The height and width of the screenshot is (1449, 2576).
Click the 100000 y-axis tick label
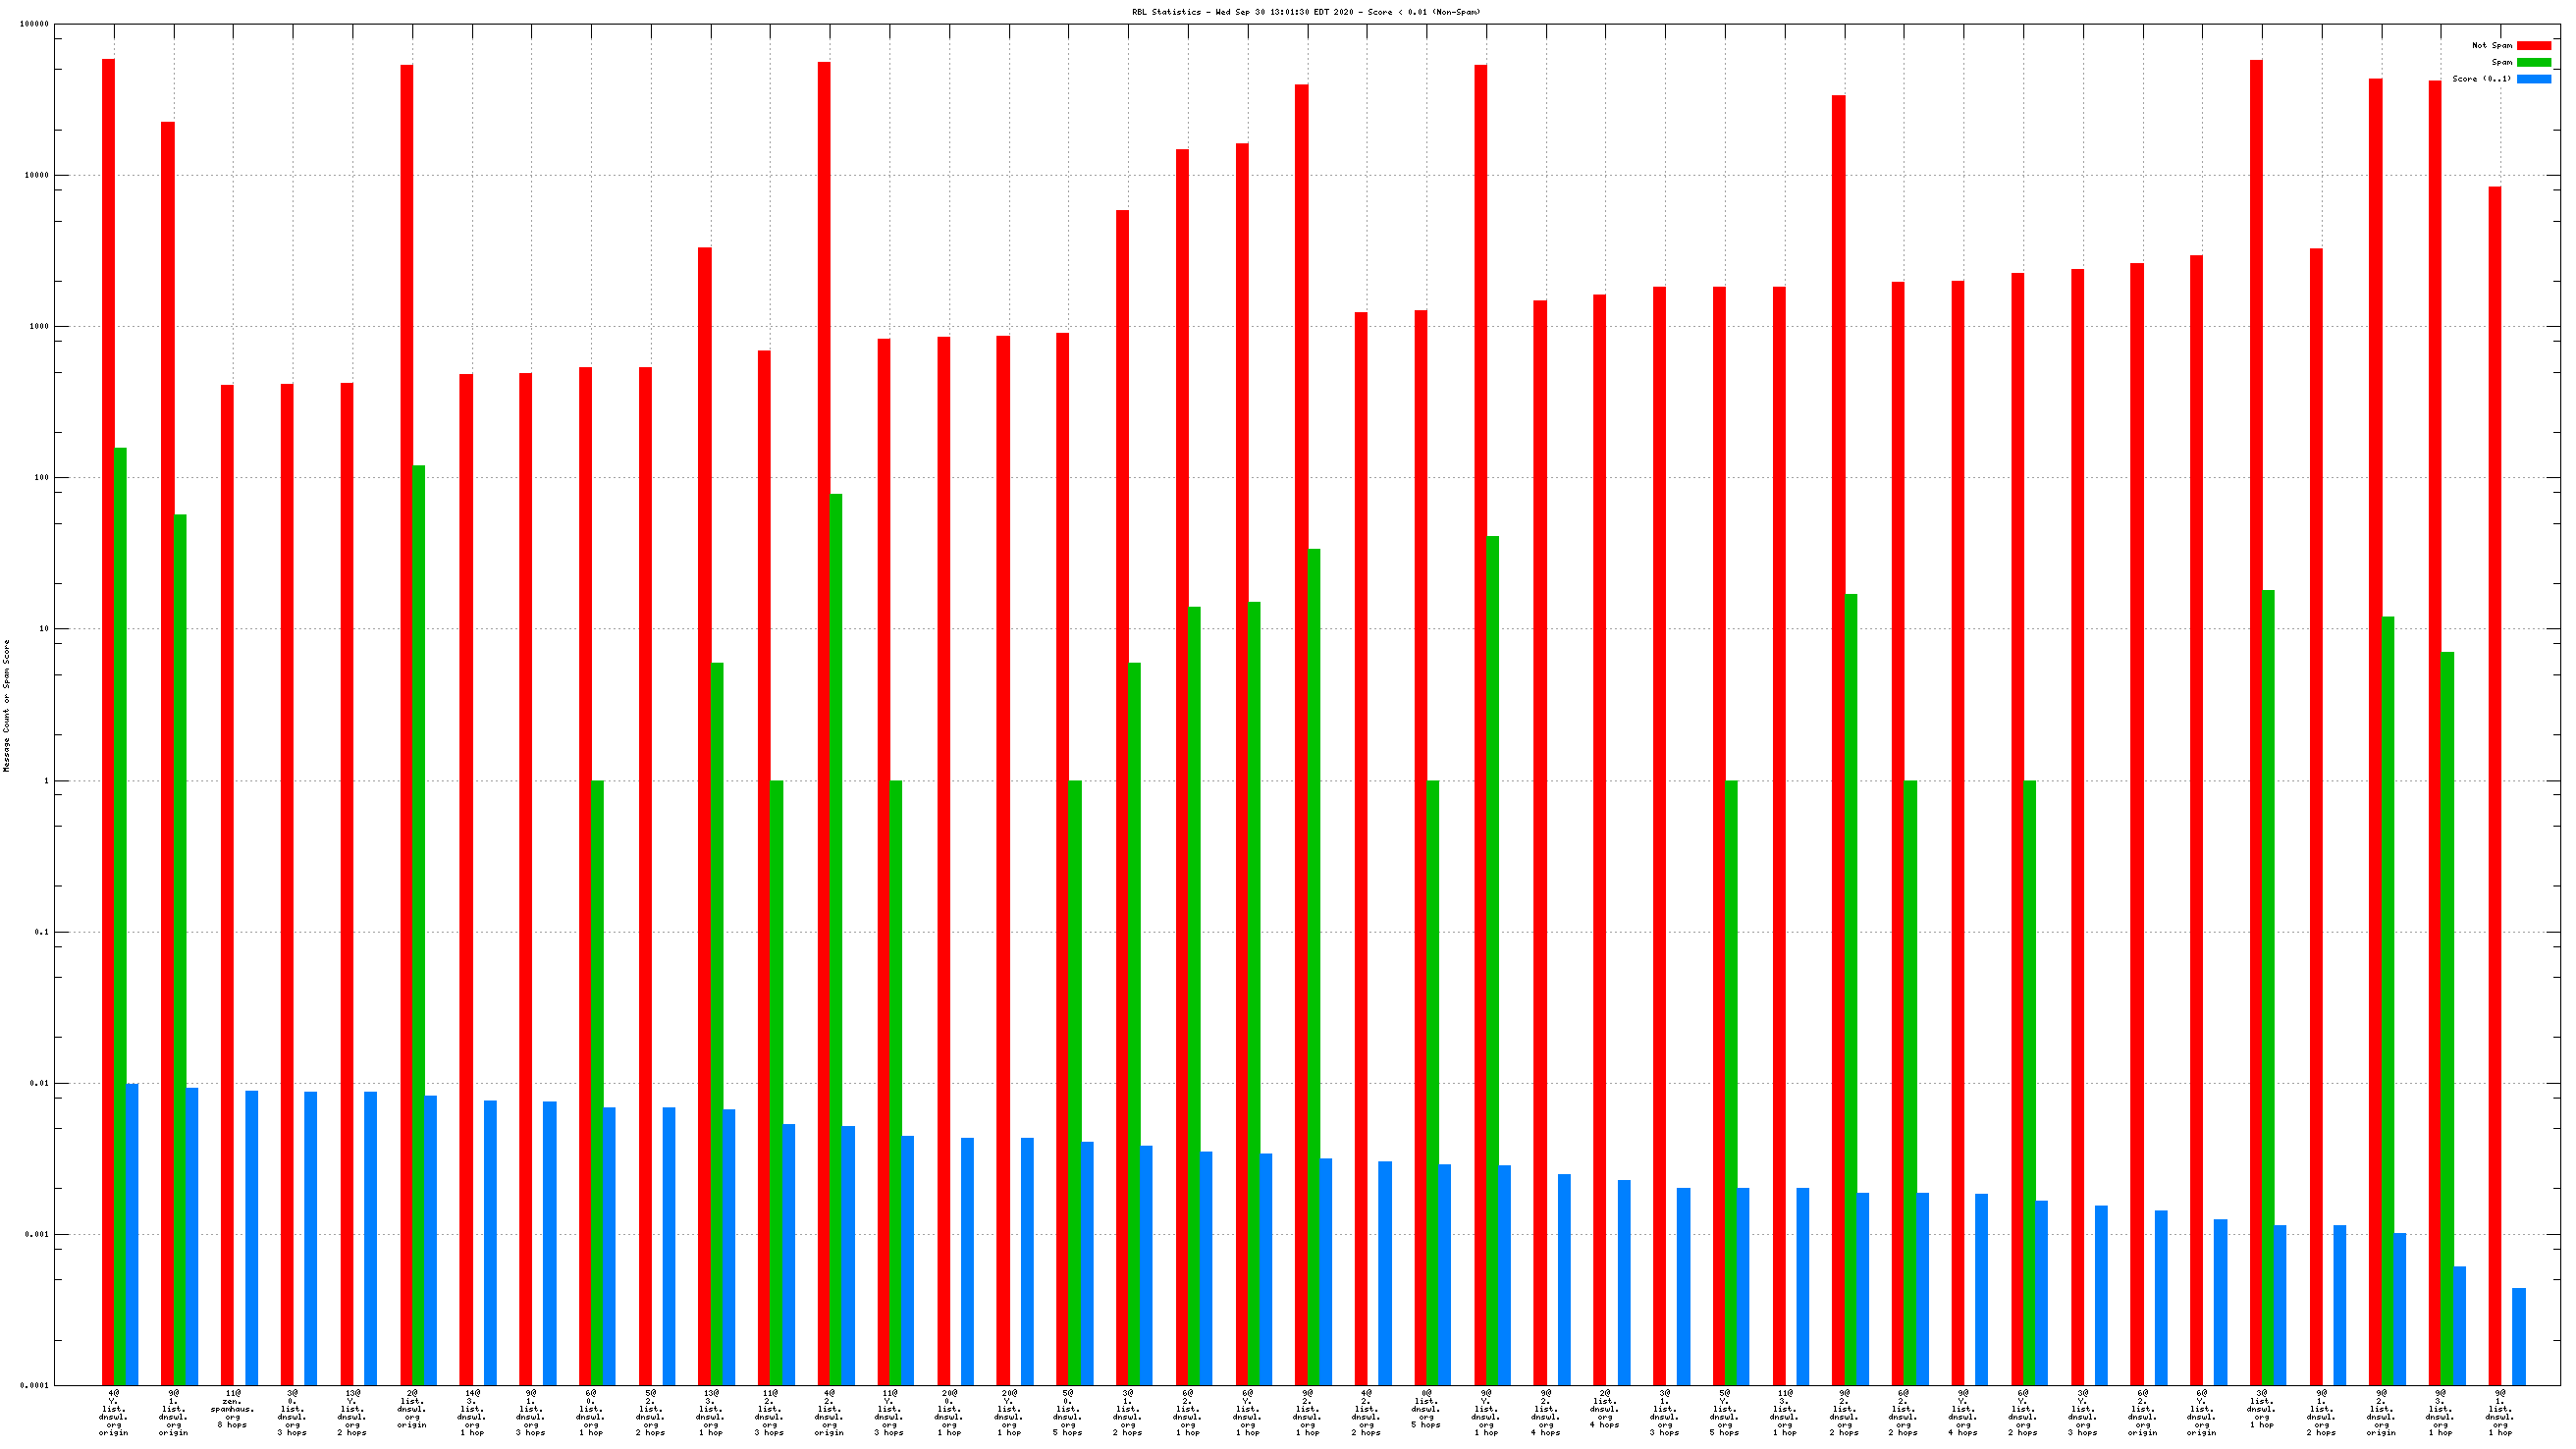[x=34, y=24]
